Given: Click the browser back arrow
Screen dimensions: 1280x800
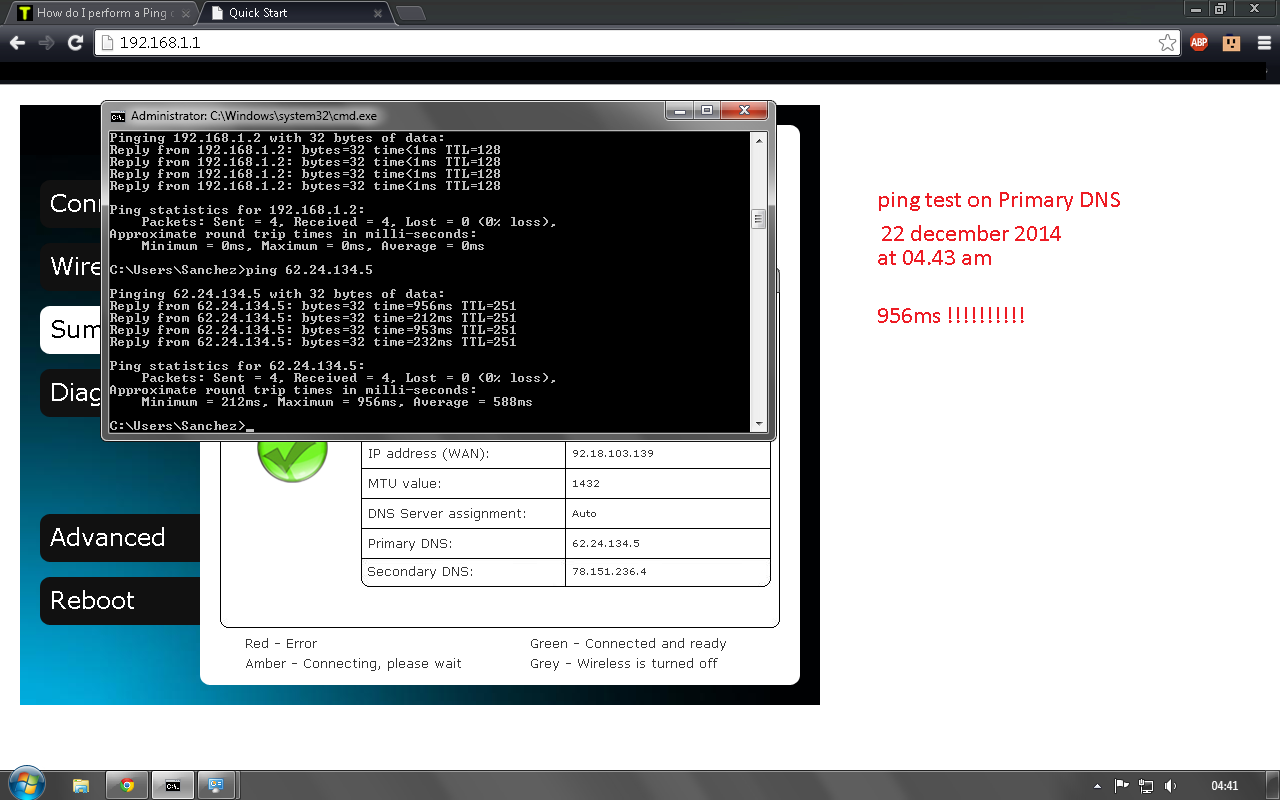Looking at the screenshot, I should point(17,43).
